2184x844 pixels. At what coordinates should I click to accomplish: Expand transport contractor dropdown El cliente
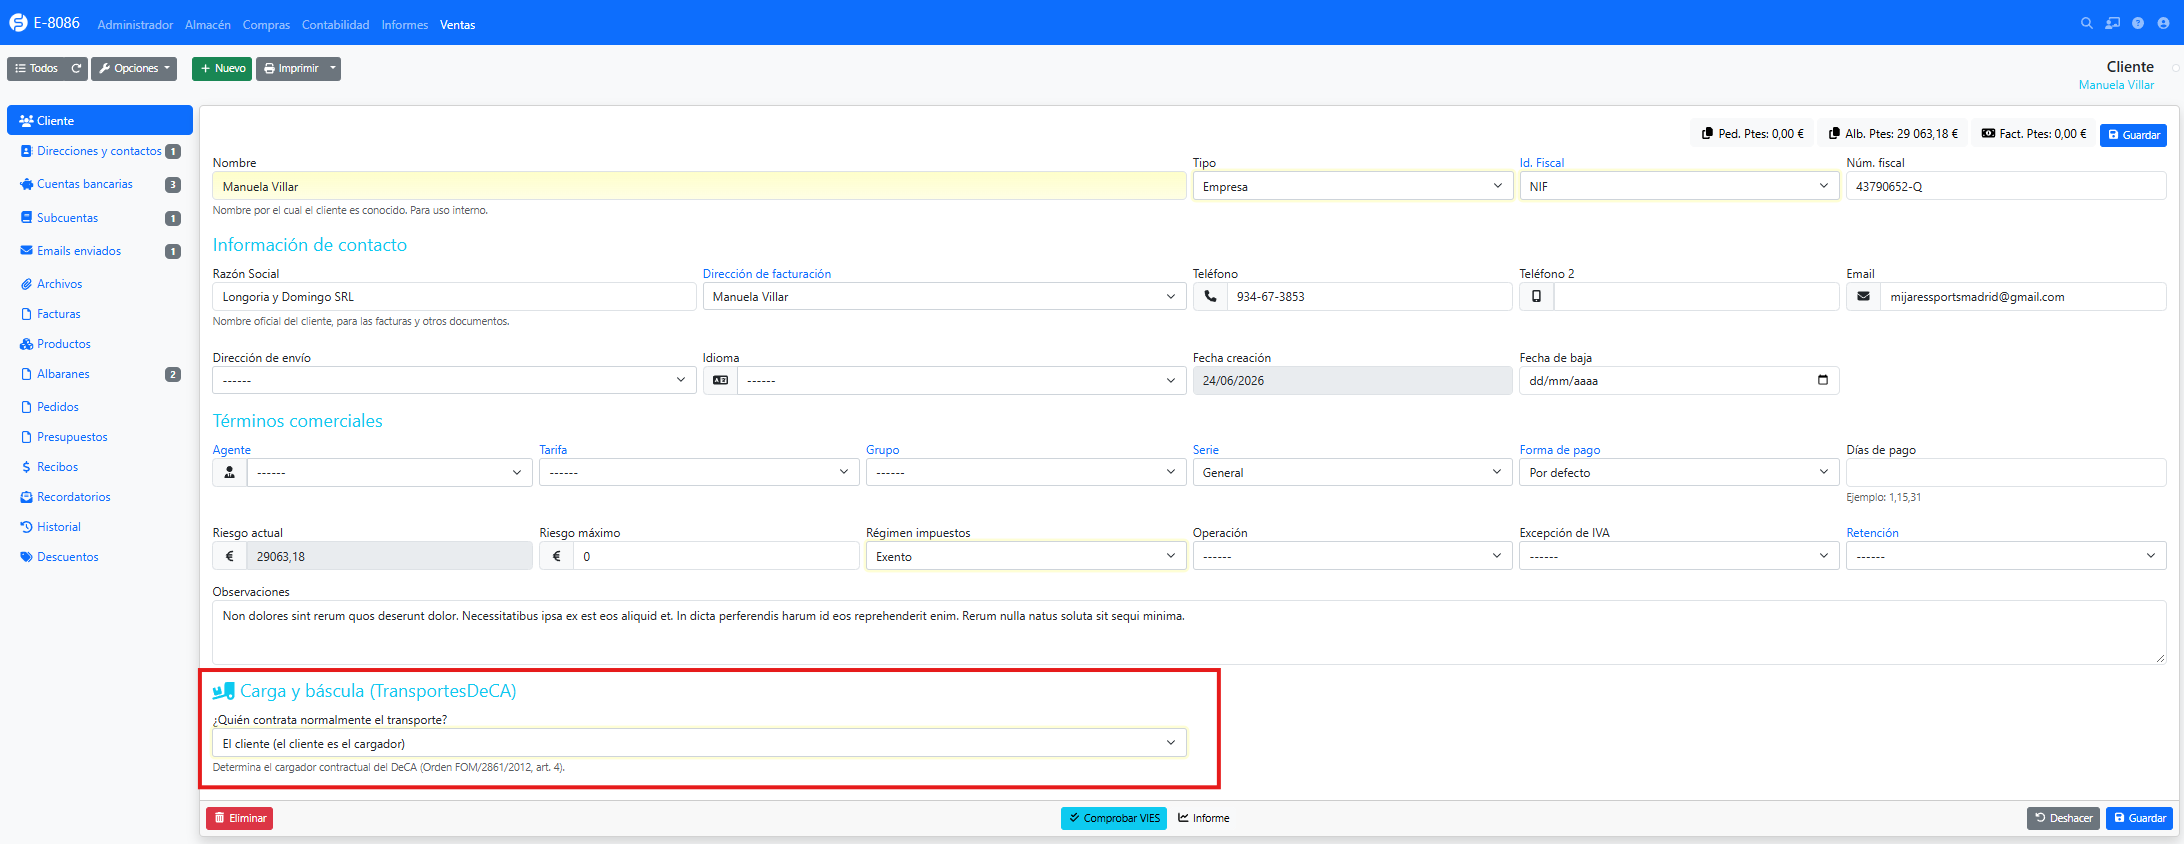click(699, 743)
